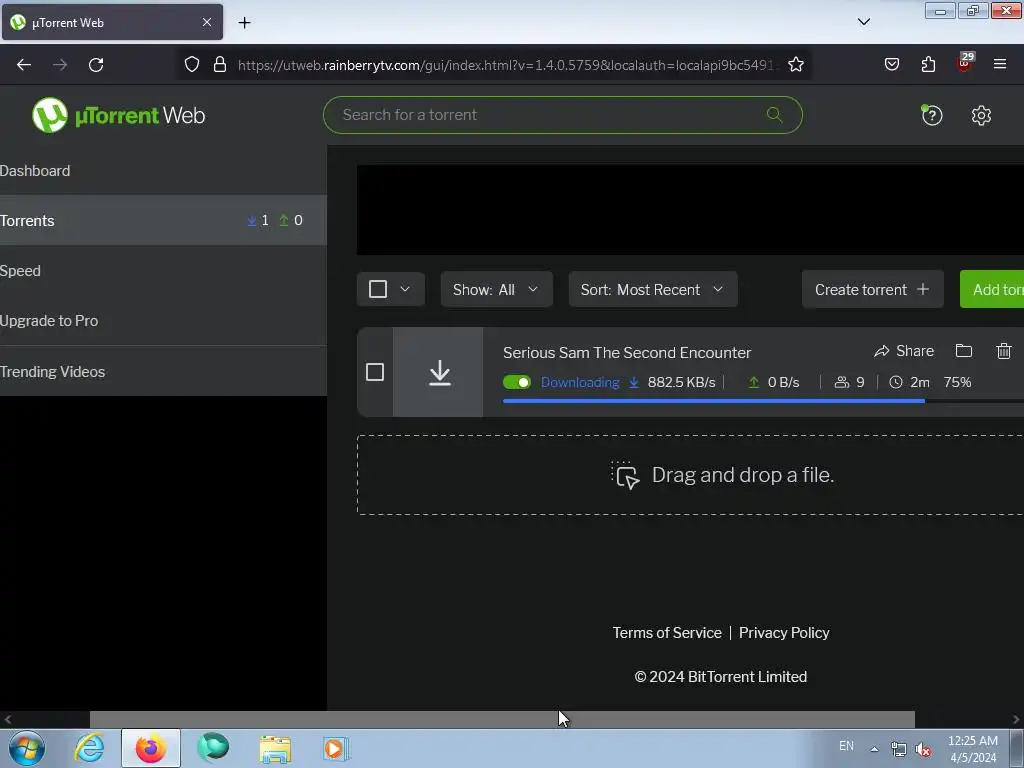This screenshot has width=1024, height=768.
Task: Open the Windows Start menu
Action: (27, 748)
